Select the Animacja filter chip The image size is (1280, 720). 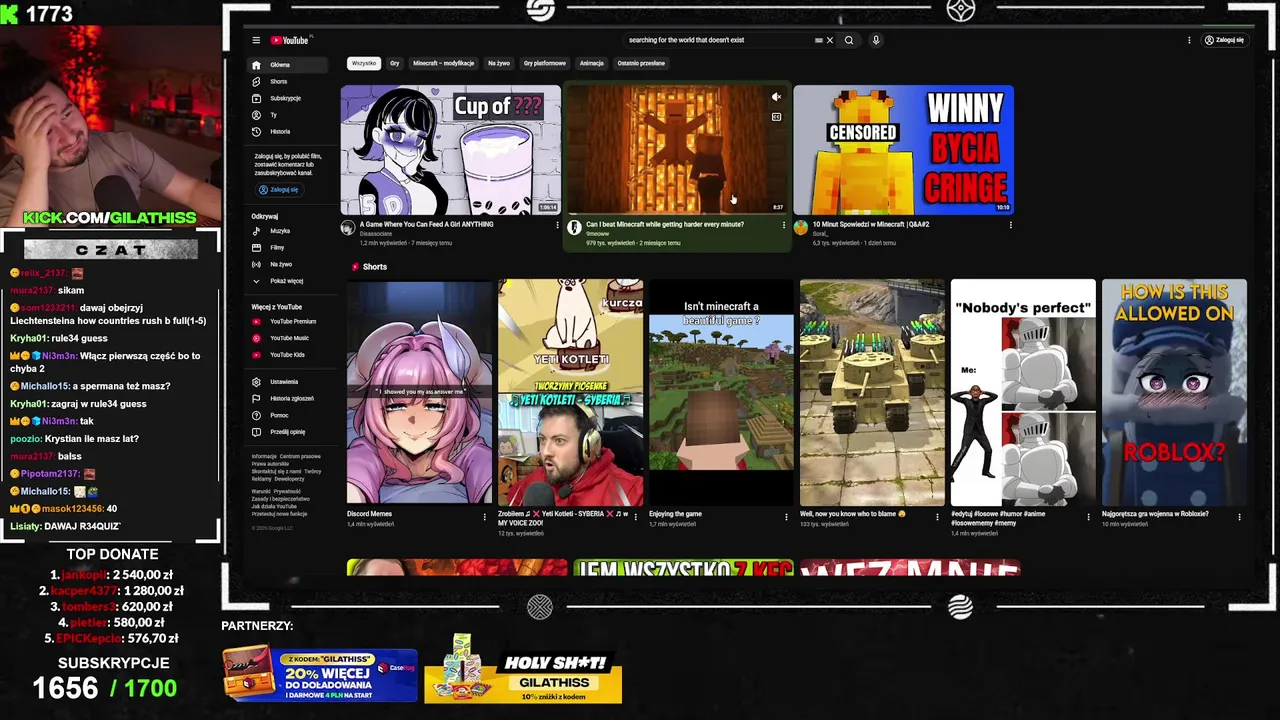(591, 63)
